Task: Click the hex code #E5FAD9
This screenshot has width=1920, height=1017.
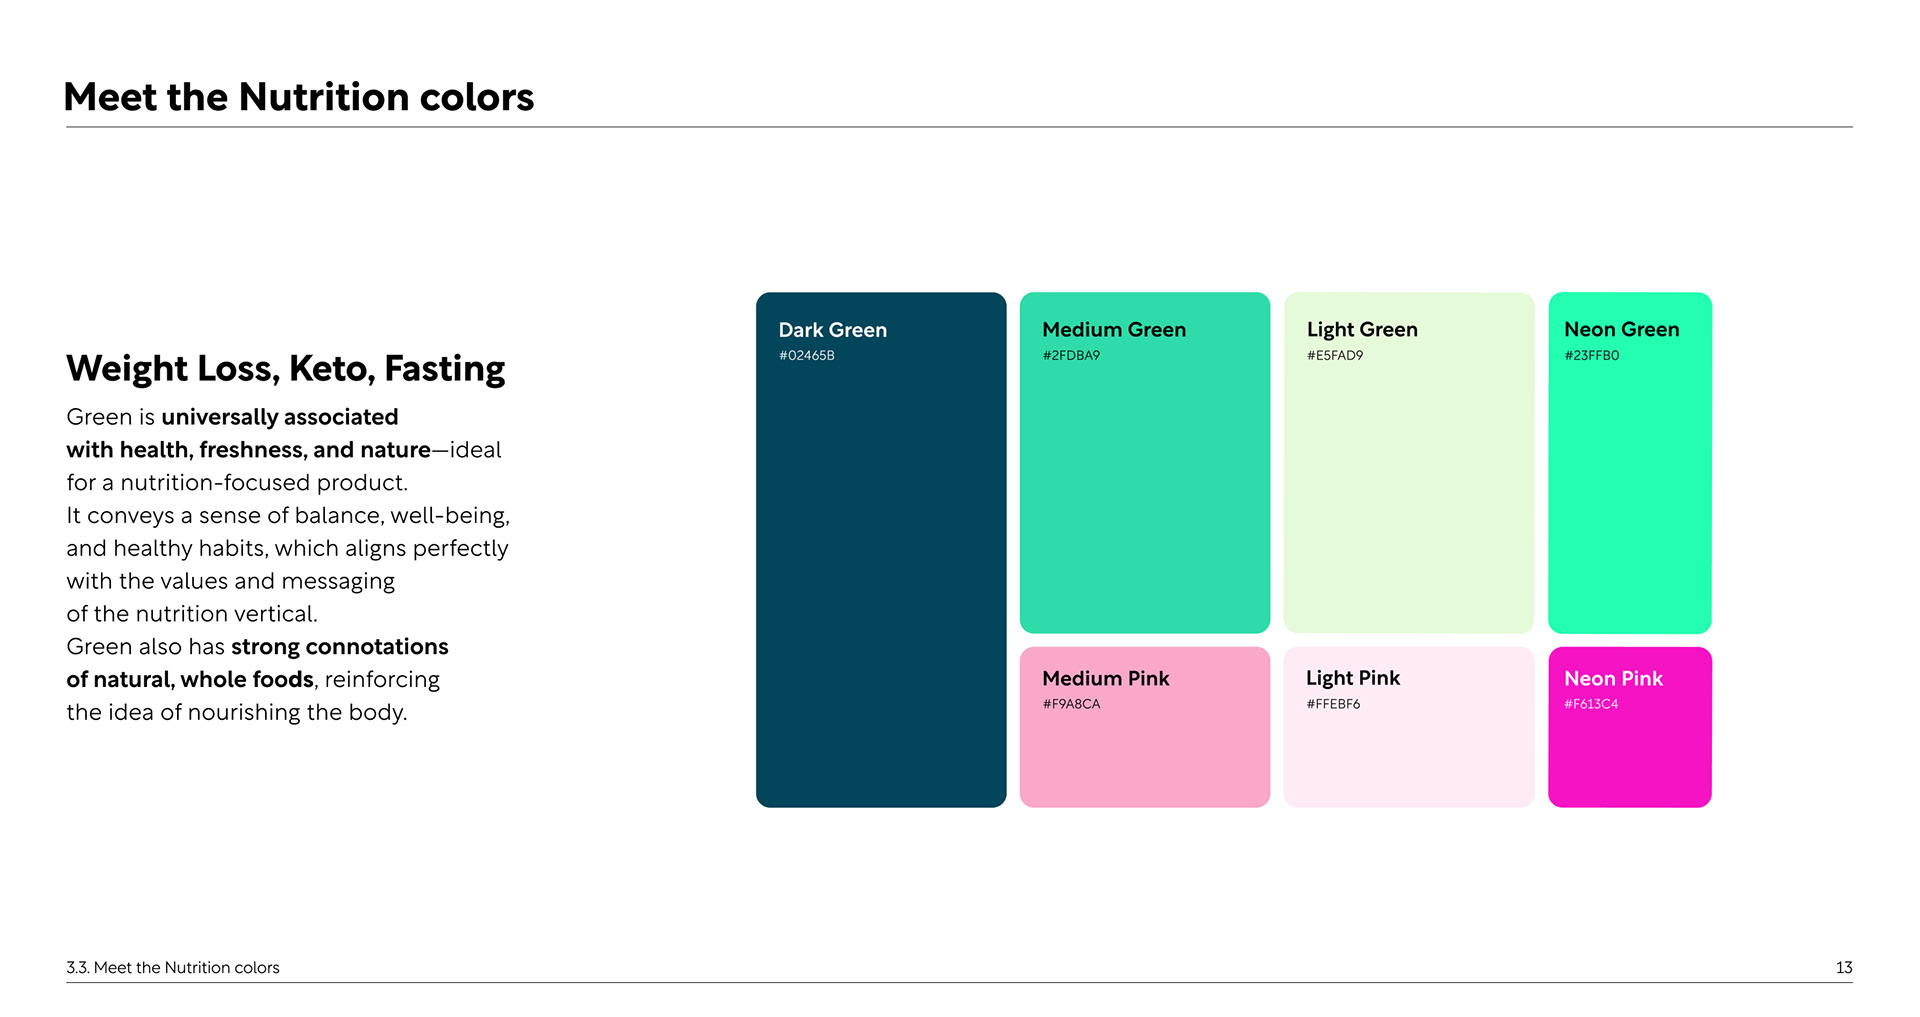Action: 1335,356
